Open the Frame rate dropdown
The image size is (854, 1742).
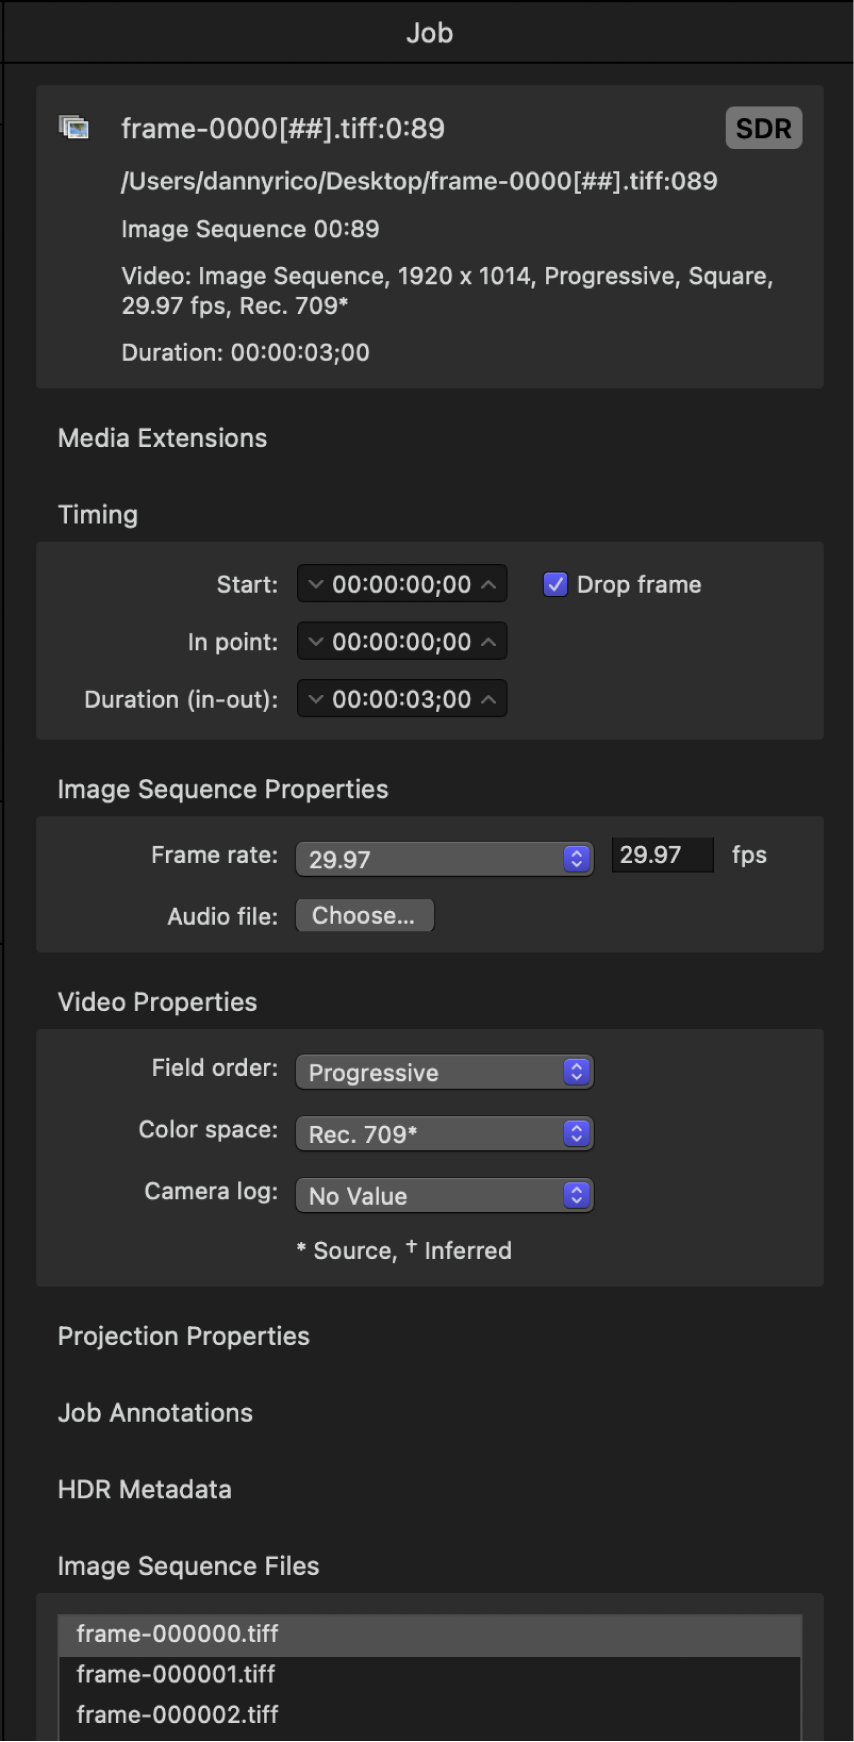click(444, 858)
